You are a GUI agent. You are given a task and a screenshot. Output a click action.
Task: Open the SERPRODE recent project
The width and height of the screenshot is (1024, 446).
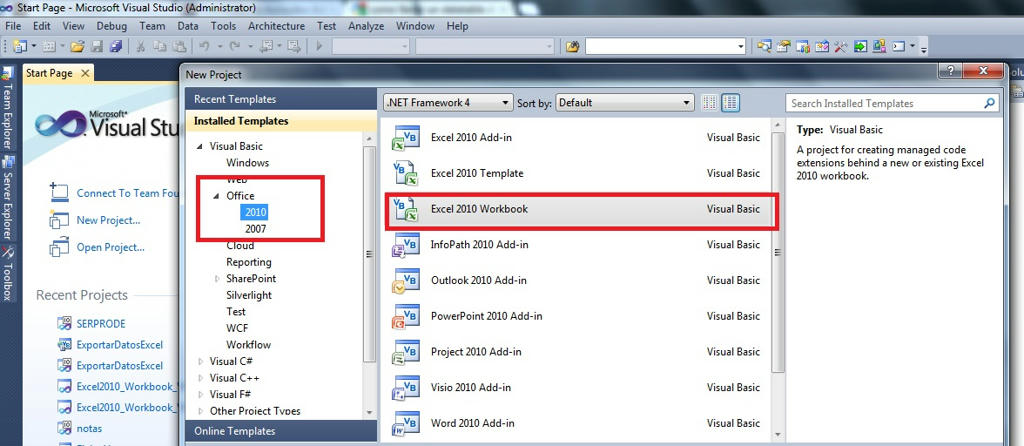point(101,324)
